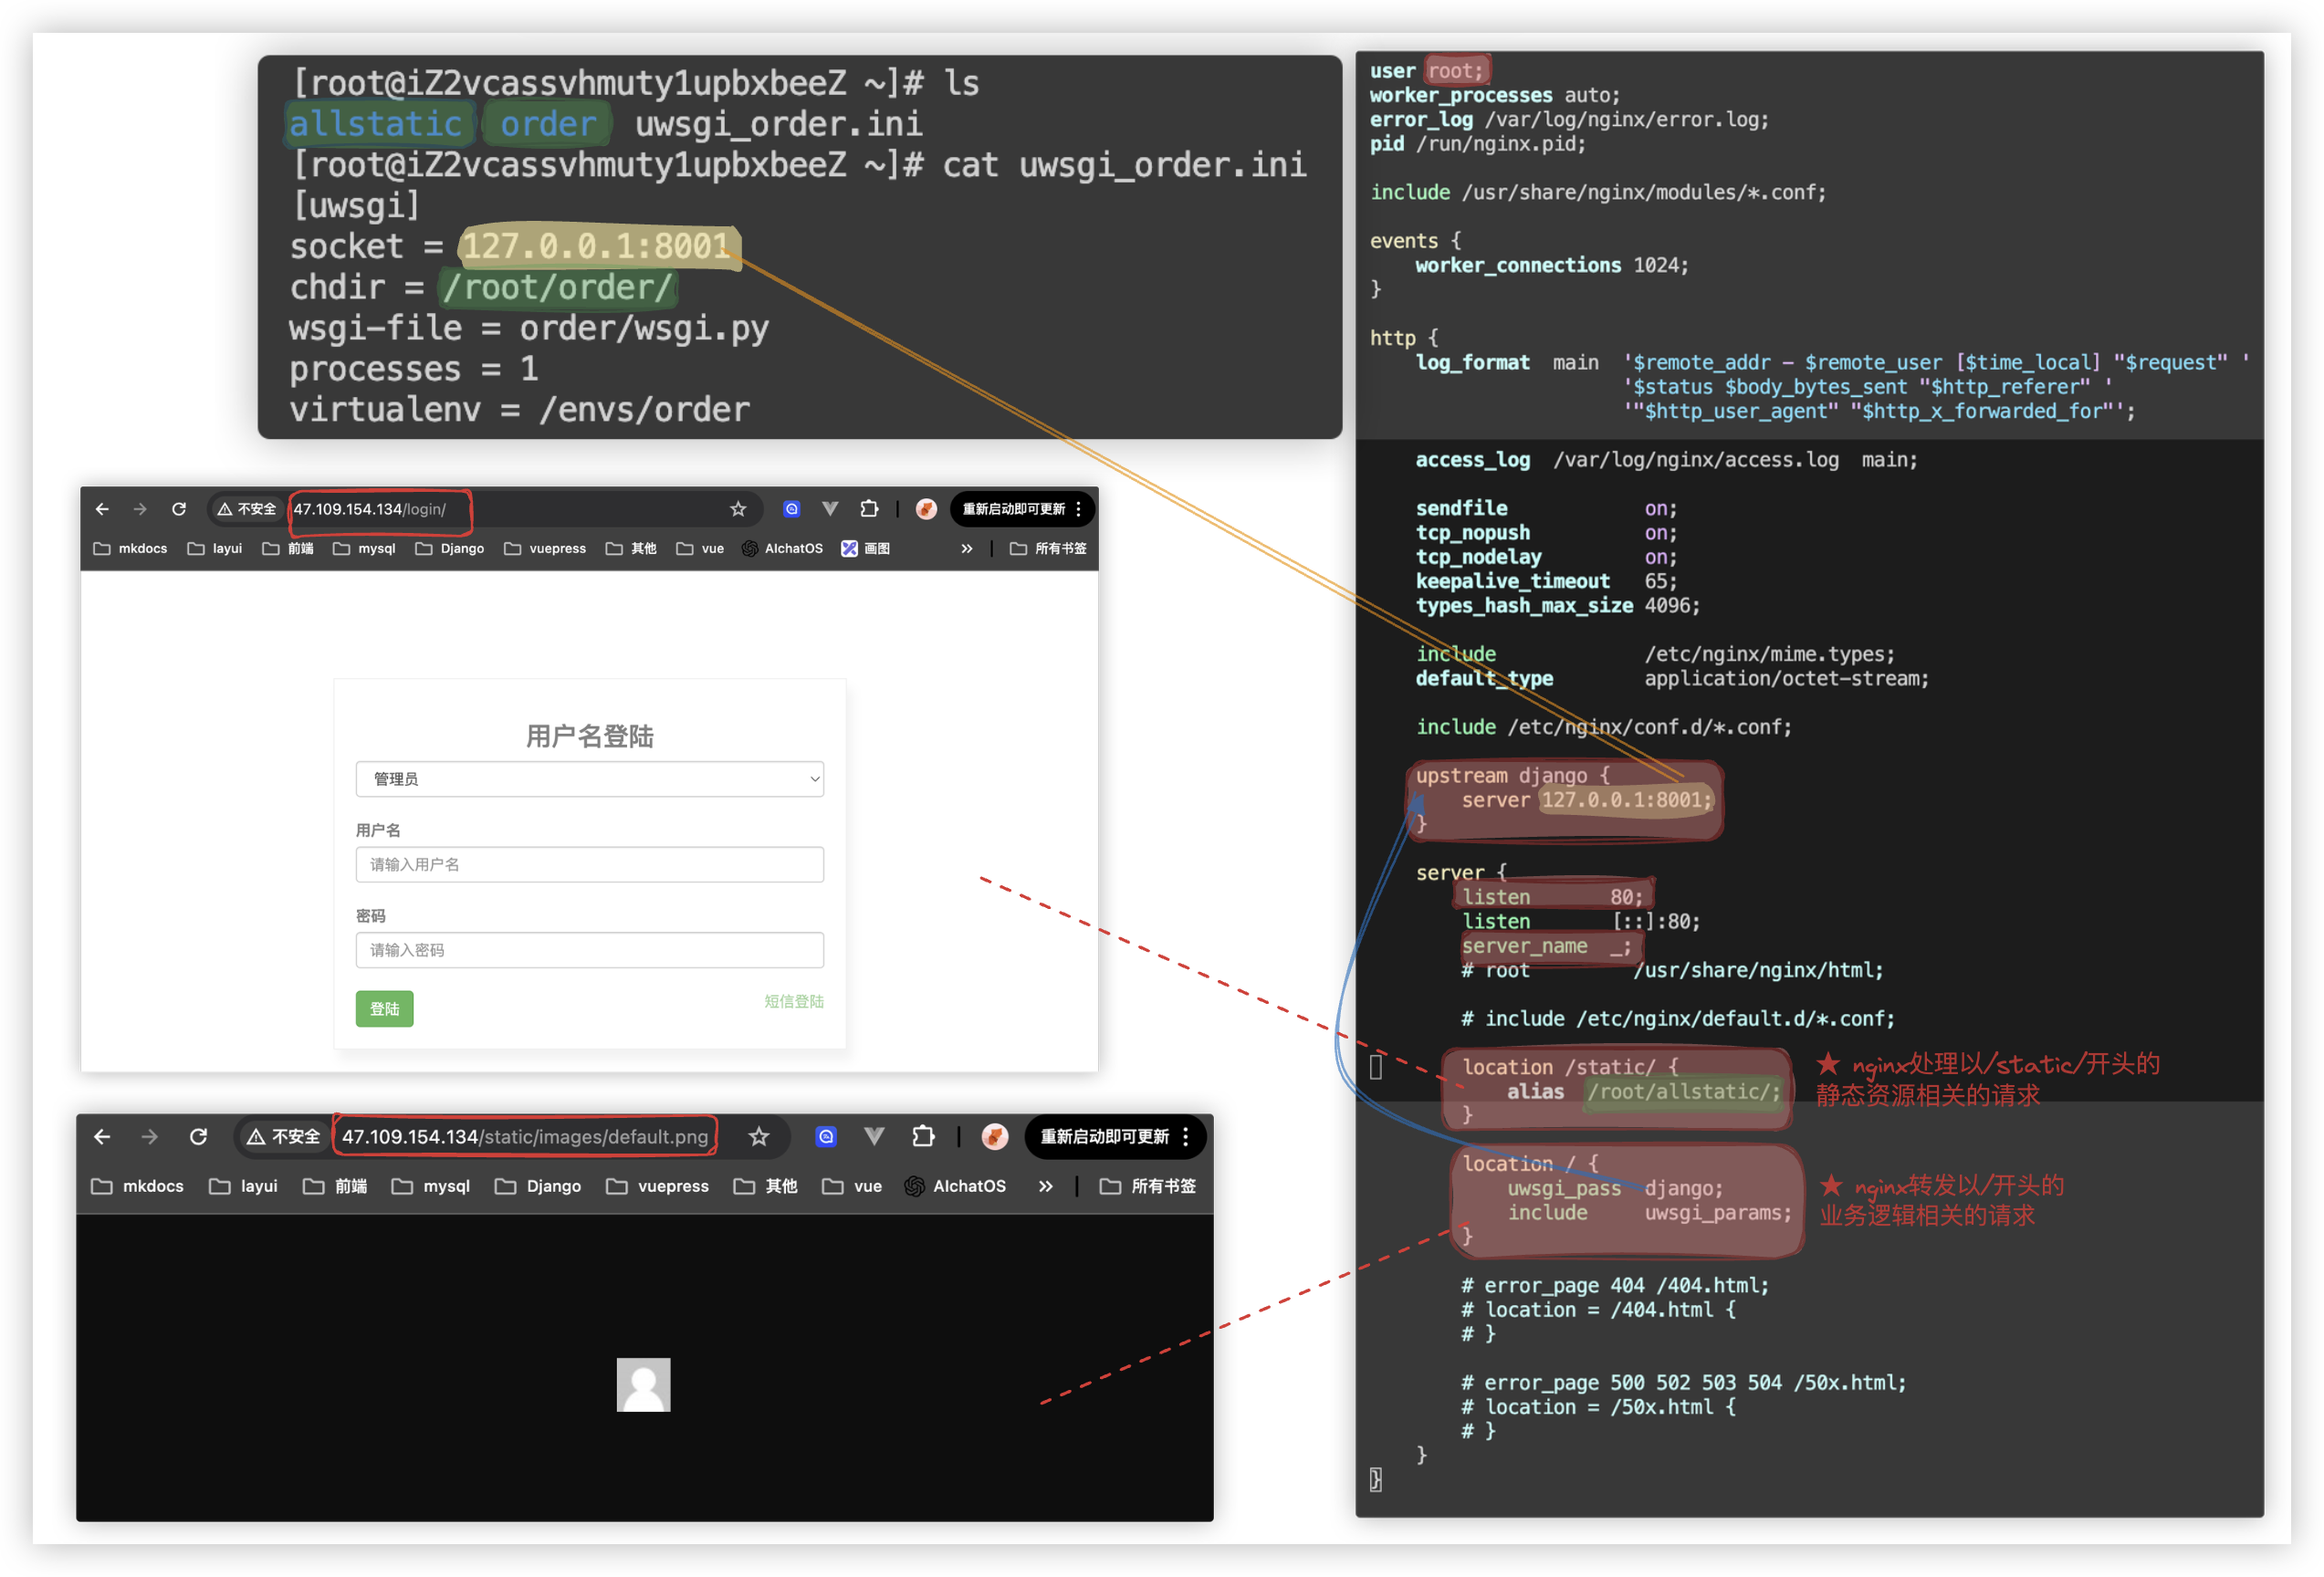Expand hidden bookmarks chevron in upper browser
2324x1577 pixels.
pyautogui.click(x=966, y=548)
